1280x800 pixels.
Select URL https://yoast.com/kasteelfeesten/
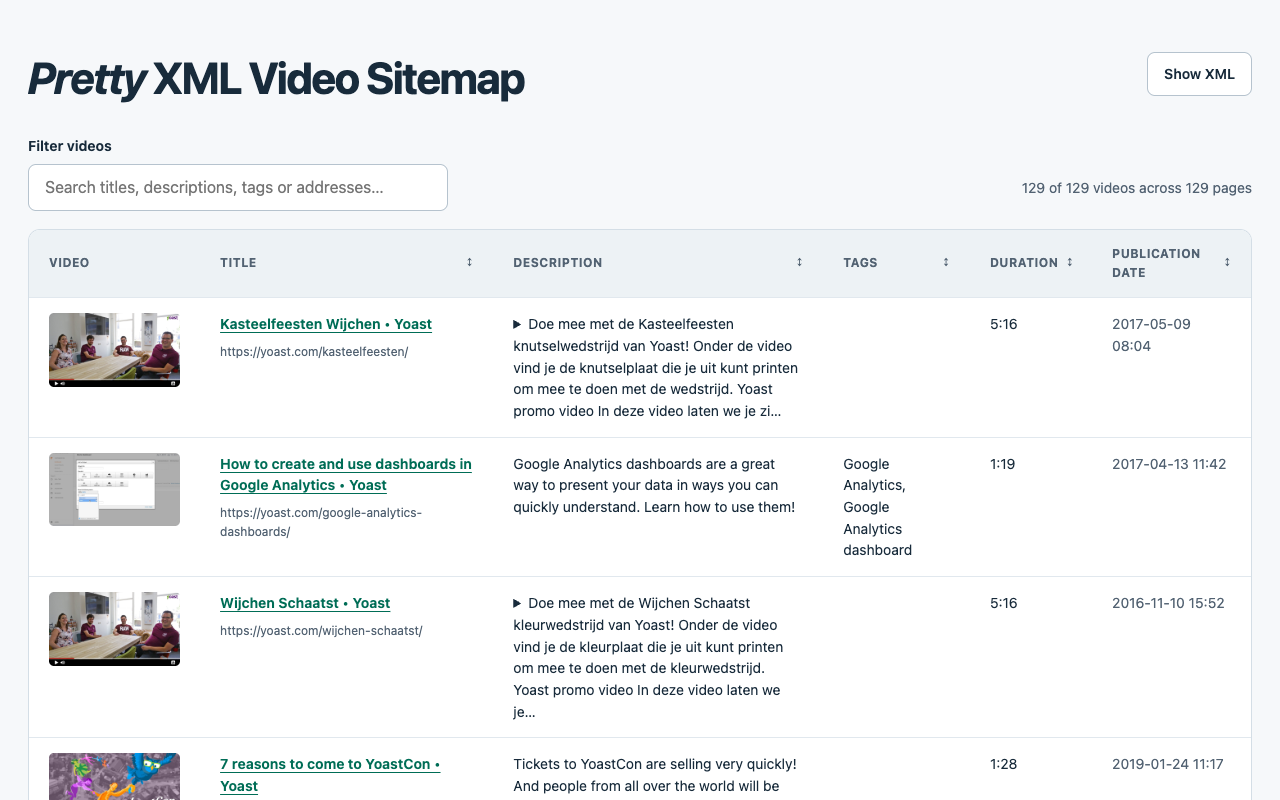tap(314, 351)
